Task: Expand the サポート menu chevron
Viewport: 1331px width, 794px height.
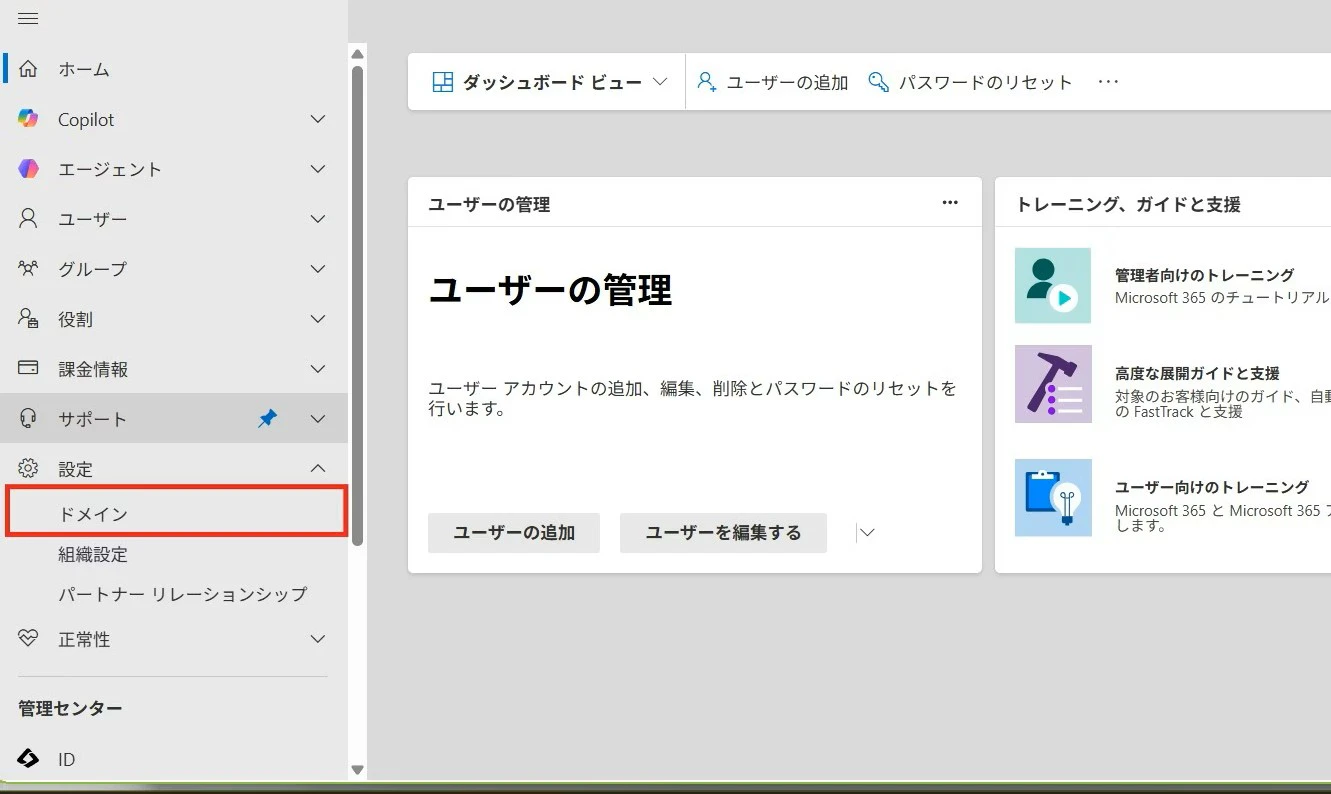Action: (x=318, y=419)
